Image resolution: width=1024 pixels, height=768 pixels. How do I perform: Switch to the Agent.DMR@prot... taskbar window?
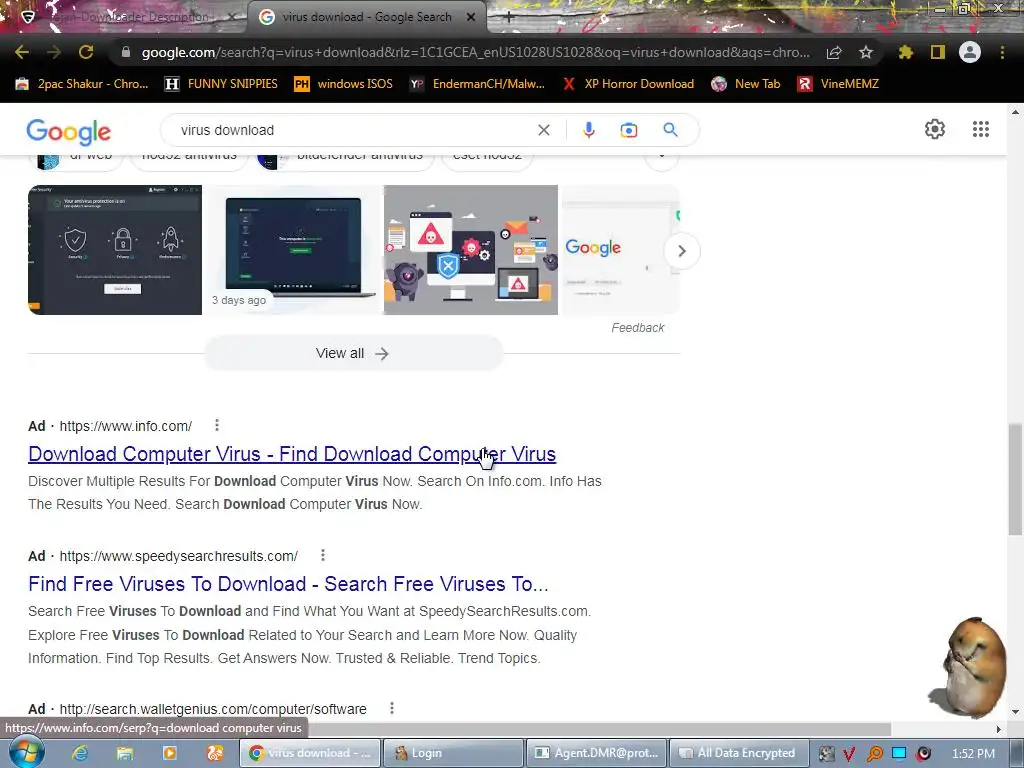point(596,753)
